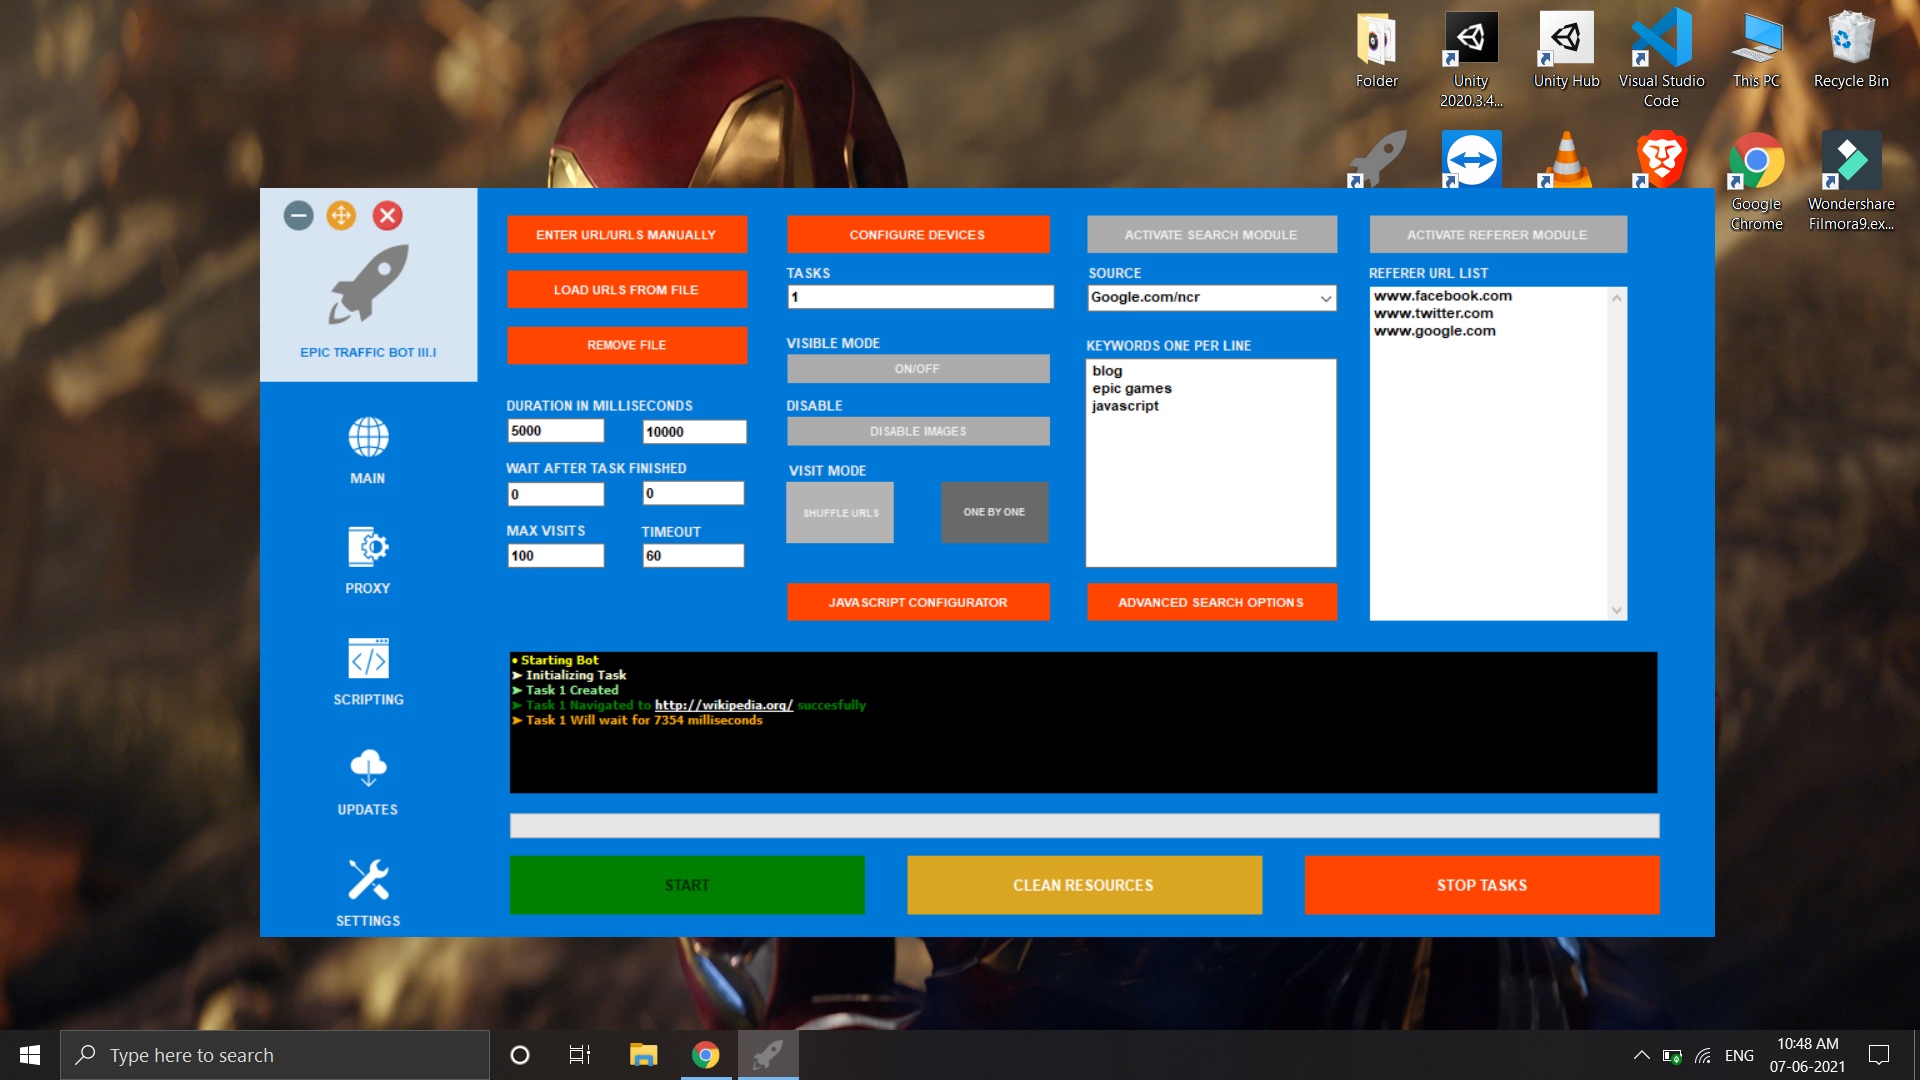This screenshot has width=1920, height=1080.
Task: Show hidden system tray icons
Action: (1641, 1055)
